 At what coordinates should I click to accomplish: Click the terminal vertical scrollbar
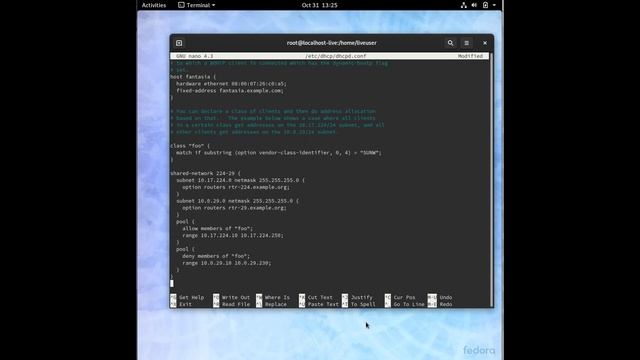tap(491, 180)
